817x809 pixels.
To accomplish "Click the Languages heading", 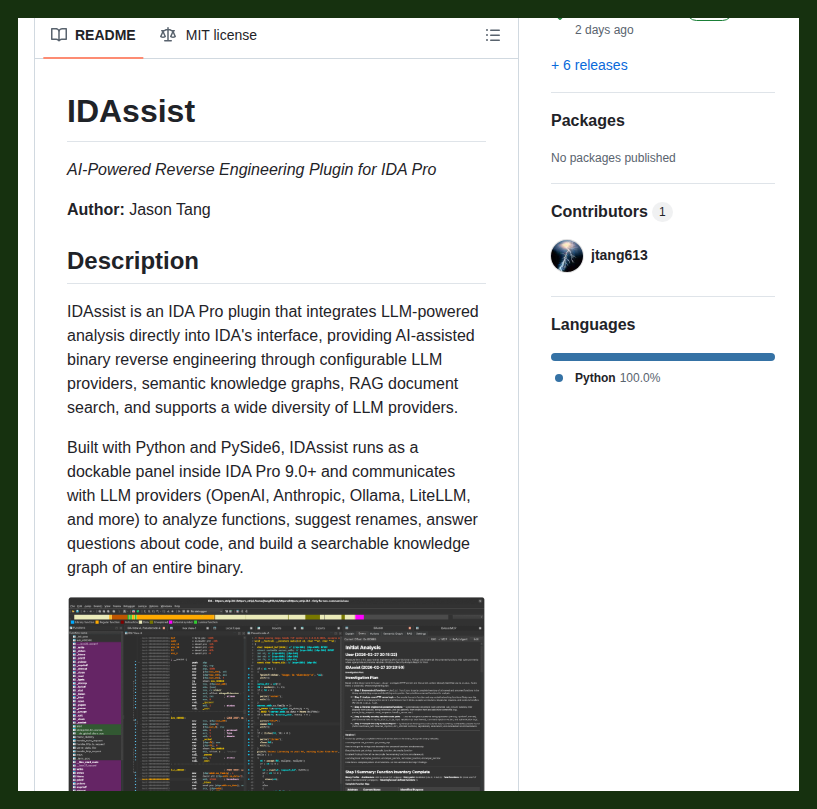I will tap(593, 325).
